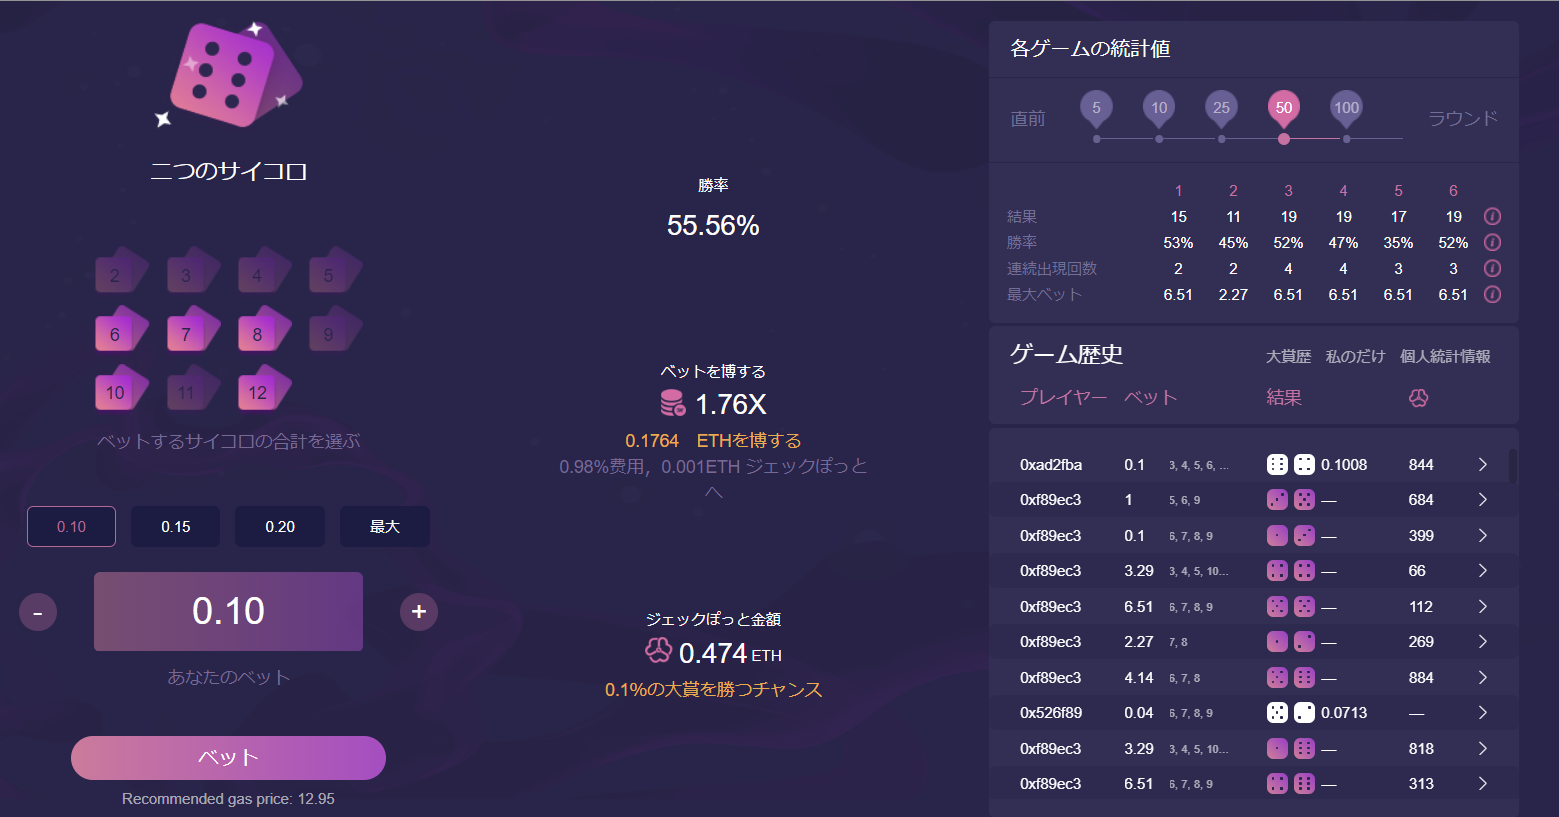Deselect dice sum 7 tile
The image size is (1559, 817).
192,329
